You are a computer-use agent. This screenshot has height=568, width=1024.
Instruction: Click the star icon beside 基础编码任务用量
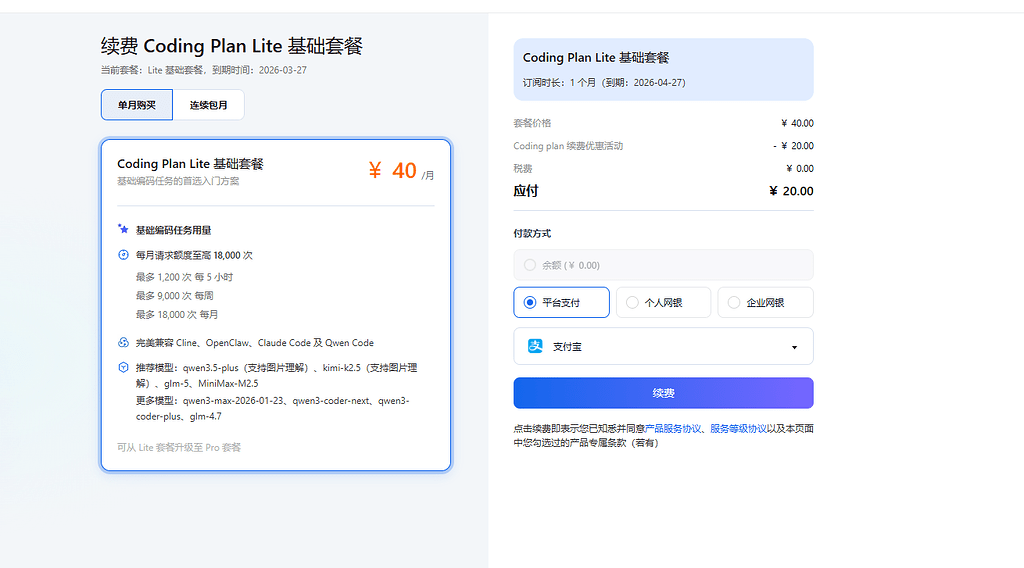click(x=123, y=229)
